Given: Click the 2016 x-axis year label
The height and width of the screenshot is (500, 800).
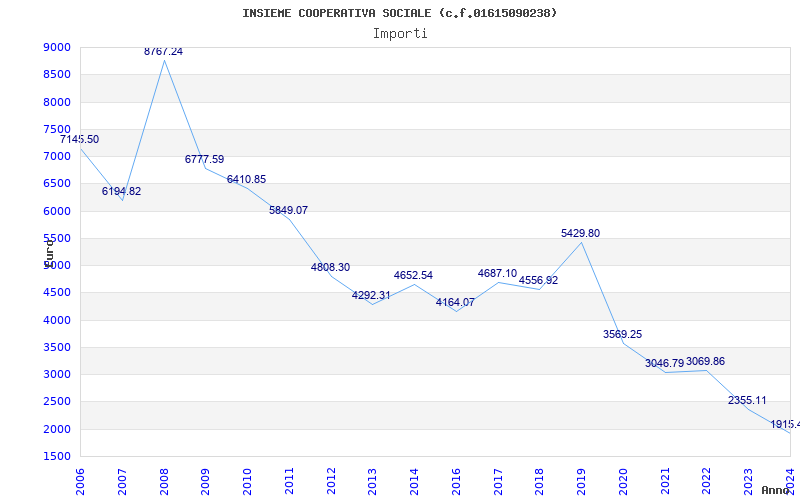Looking at the screenshot, I should (456, 482).
